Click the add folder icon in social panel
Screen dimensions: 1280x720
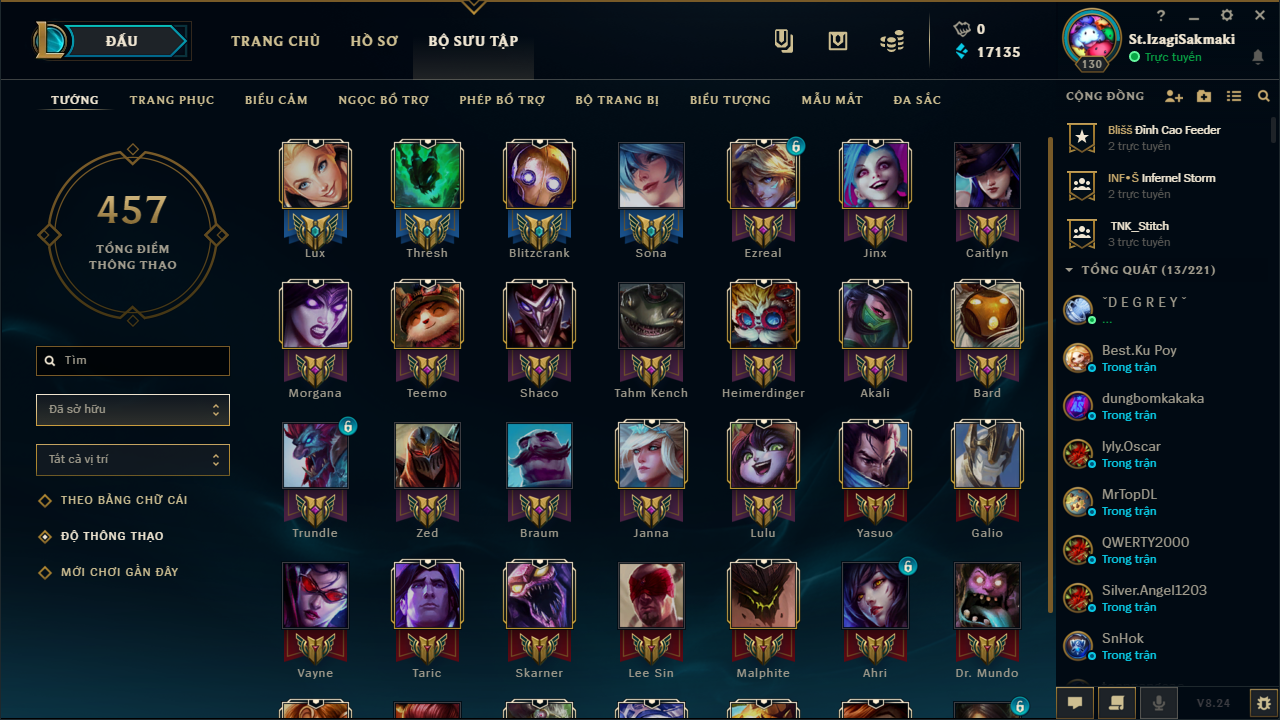pyautogui.click(x=1204, y=97)
